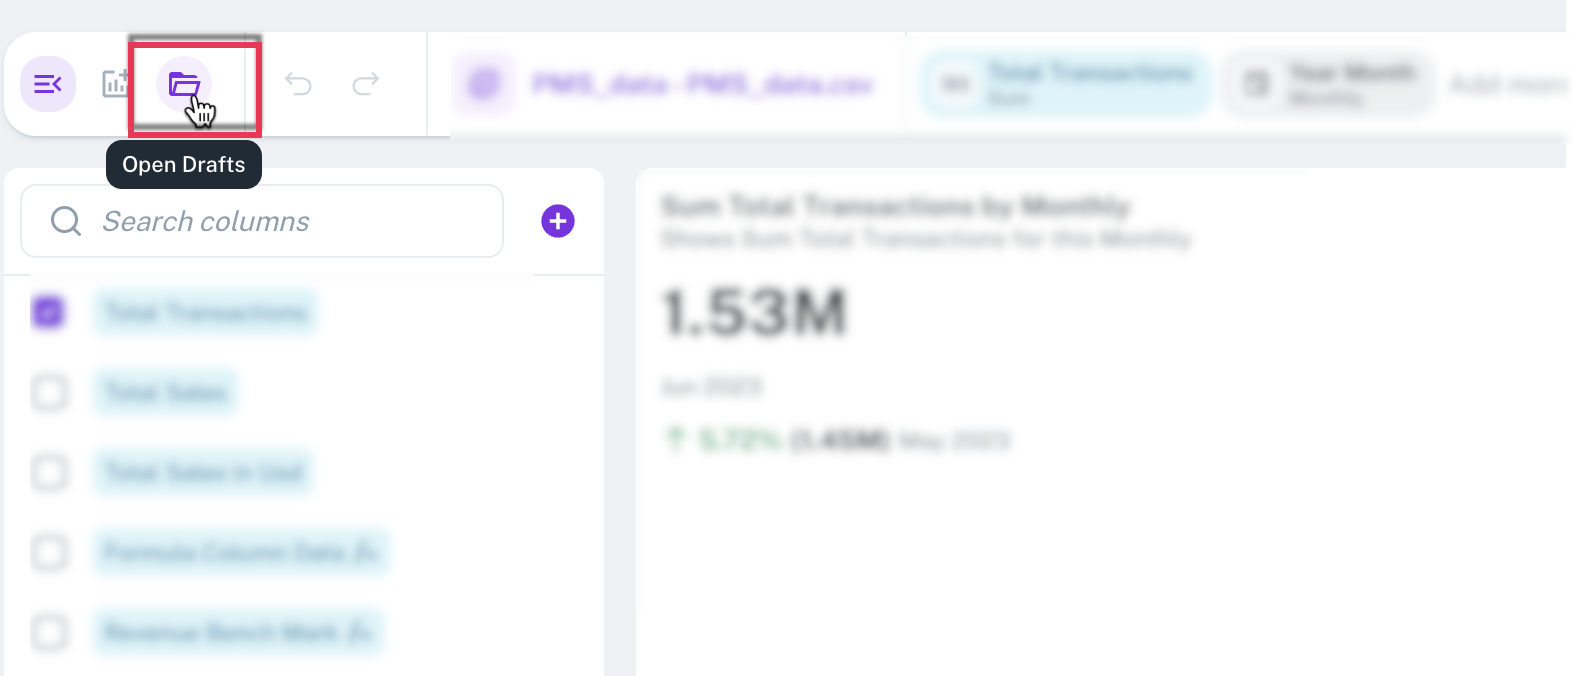Screen dimensions: 1572x676
Task: Click the Total Sales column label
Action: click(166, 393)
